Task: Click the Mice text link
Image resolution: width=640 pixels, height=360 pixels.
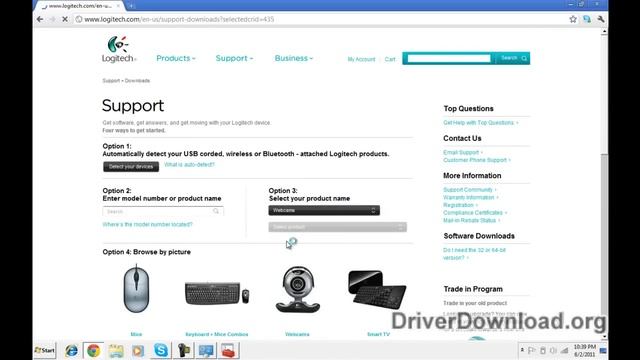Action: click(x=136, y=334)
